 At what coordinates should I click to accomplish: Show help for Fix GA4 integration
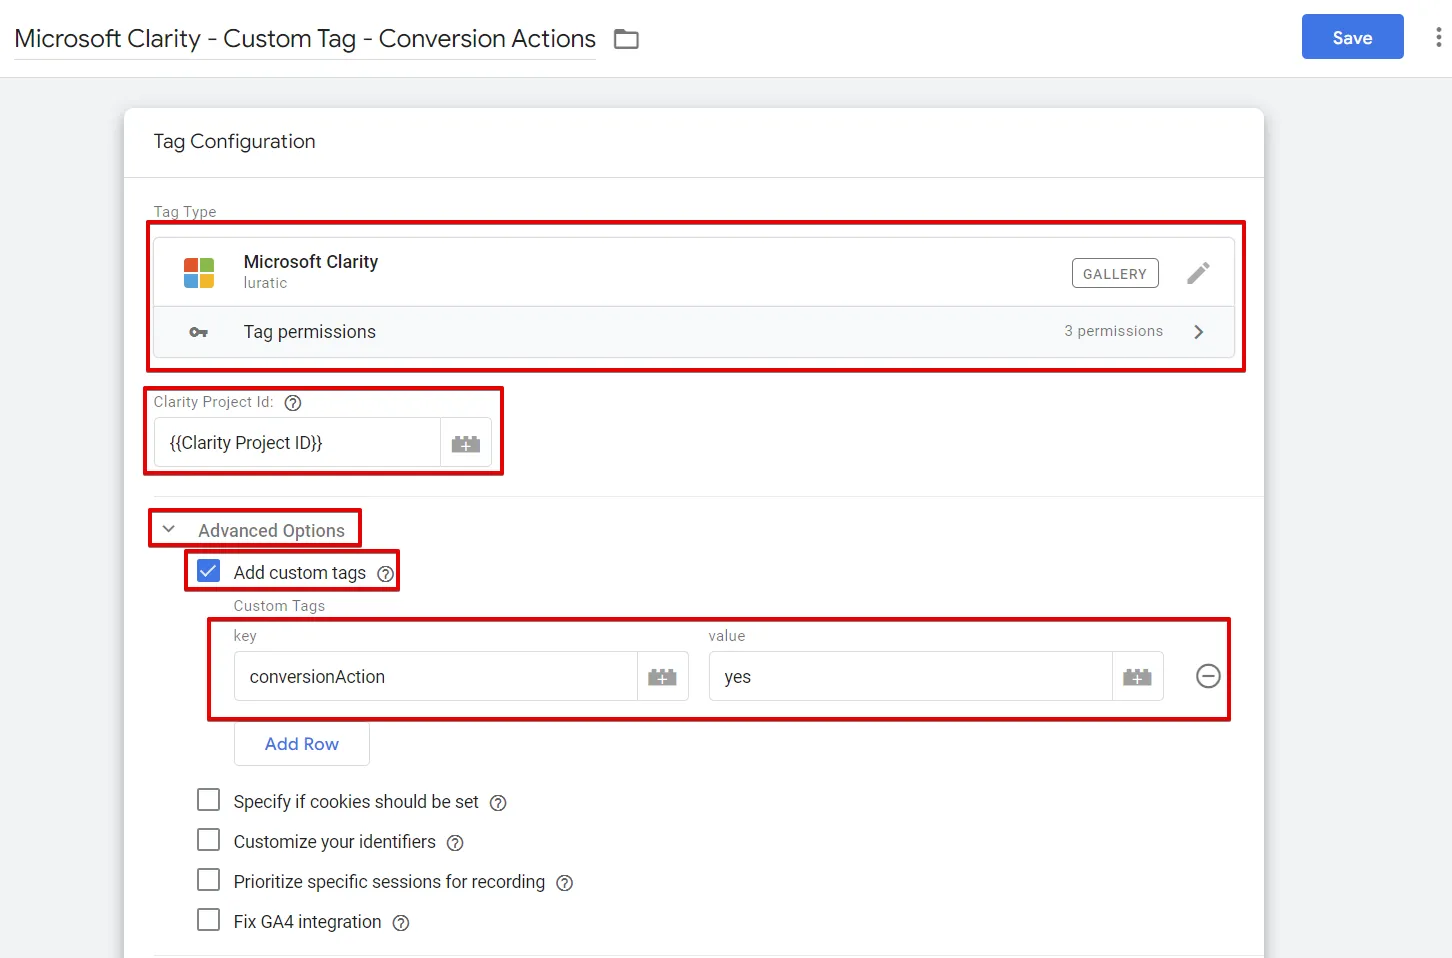point(401,923)
